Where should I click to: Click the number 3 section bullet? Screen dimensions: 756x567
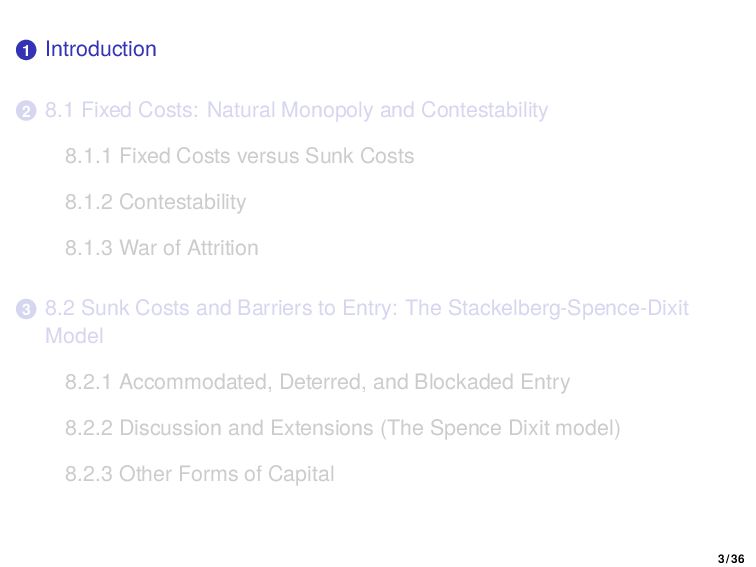[x=26, y=309]
